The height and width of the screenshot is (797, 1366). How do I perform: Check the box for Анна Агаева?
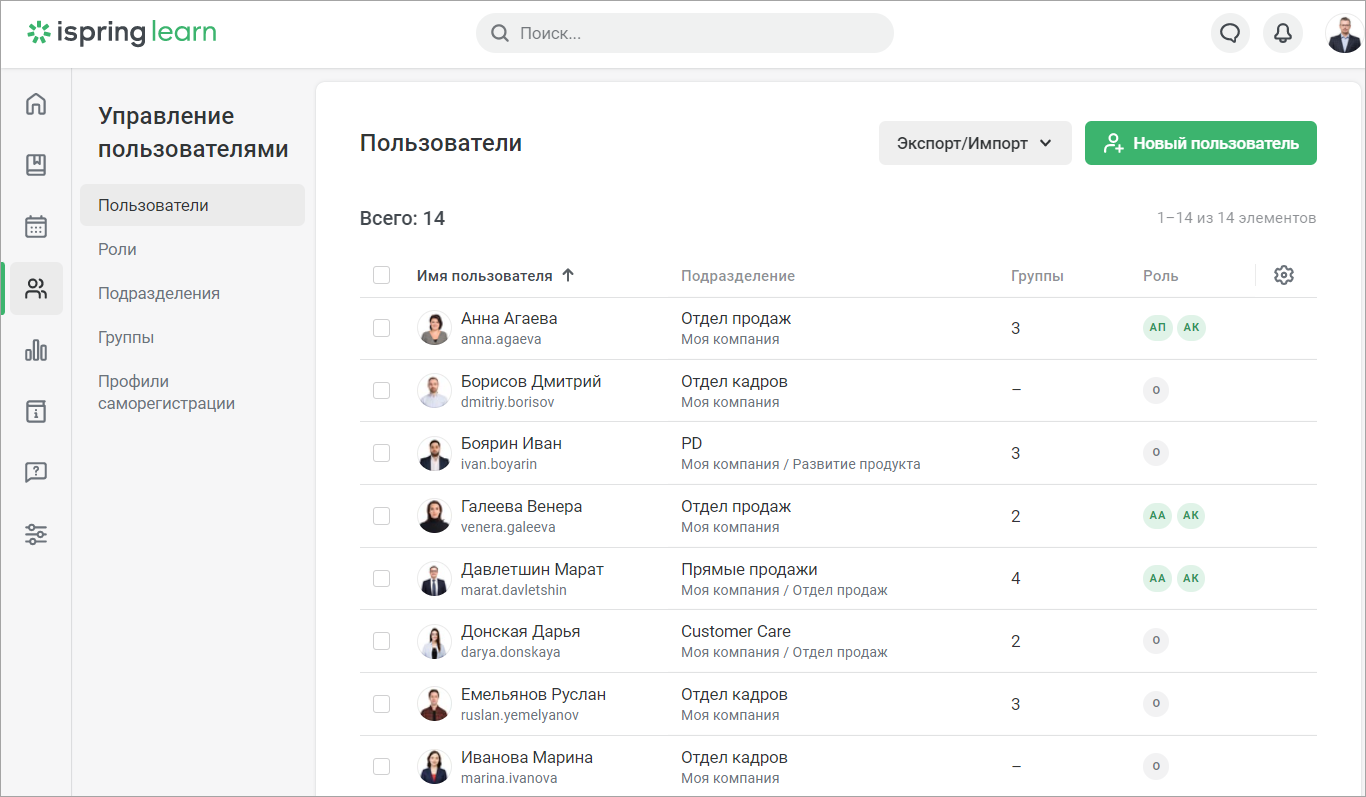click(381, 328)
